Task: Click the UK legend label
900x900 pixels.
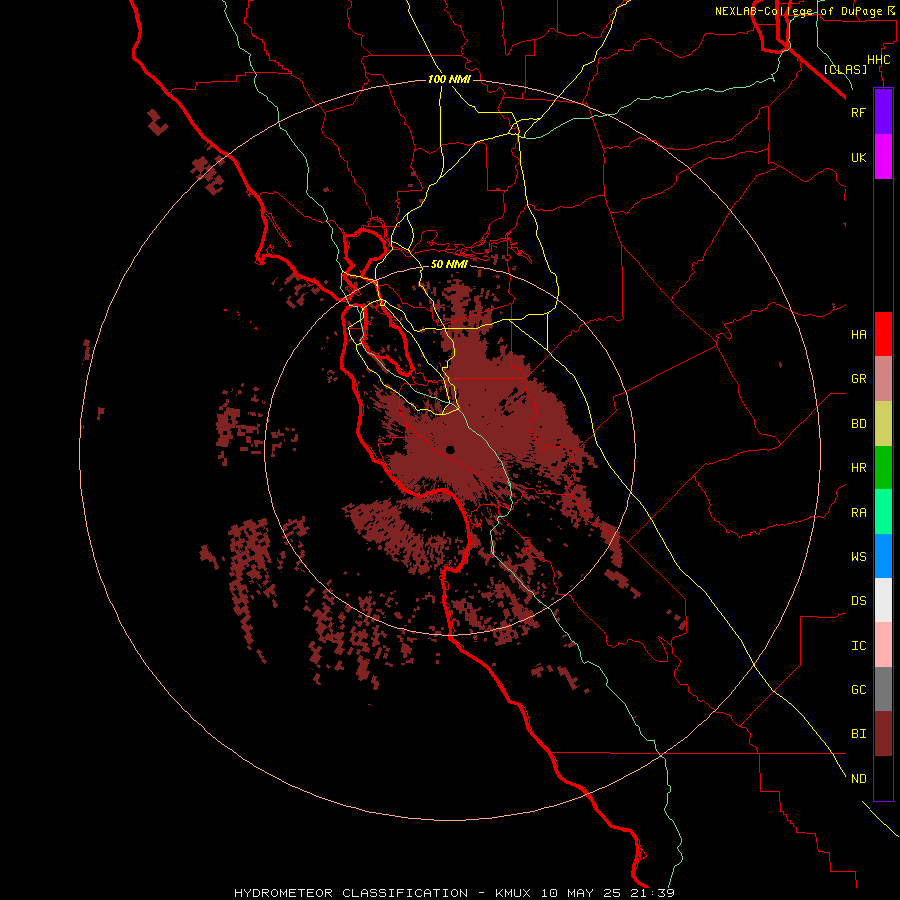Action: 858,157
